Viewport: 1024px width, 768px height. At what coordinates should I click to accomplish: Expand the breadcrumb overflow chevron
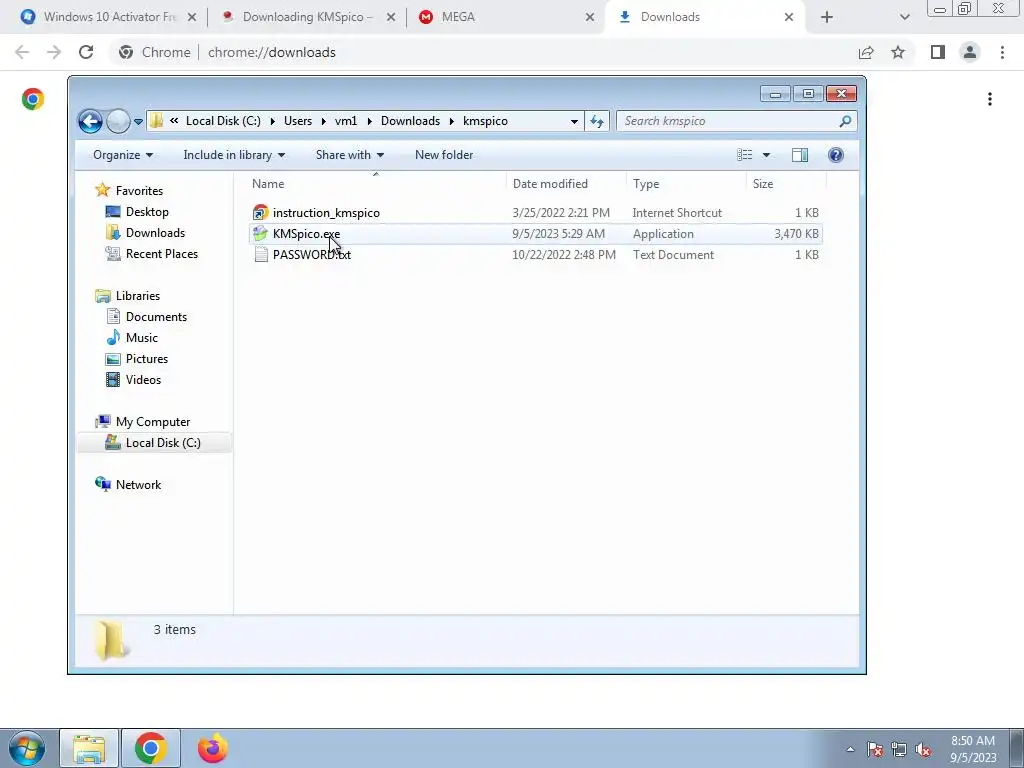point(174,121)
